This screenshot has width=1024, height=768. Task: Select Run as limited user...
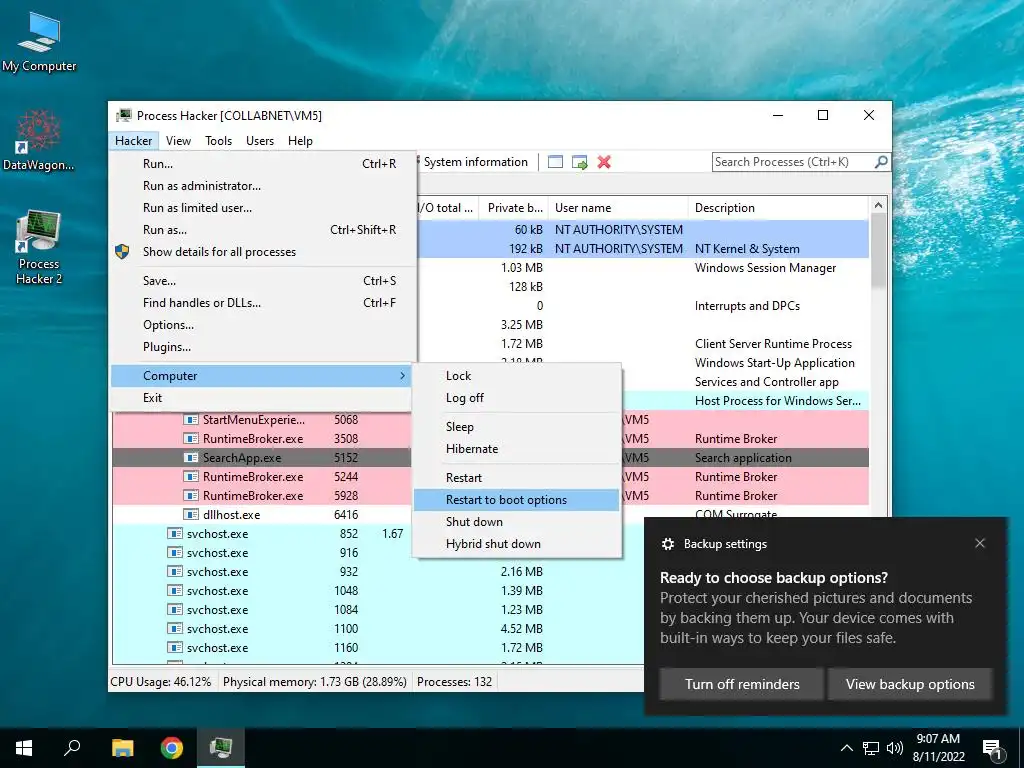click(x=263, y=208)
